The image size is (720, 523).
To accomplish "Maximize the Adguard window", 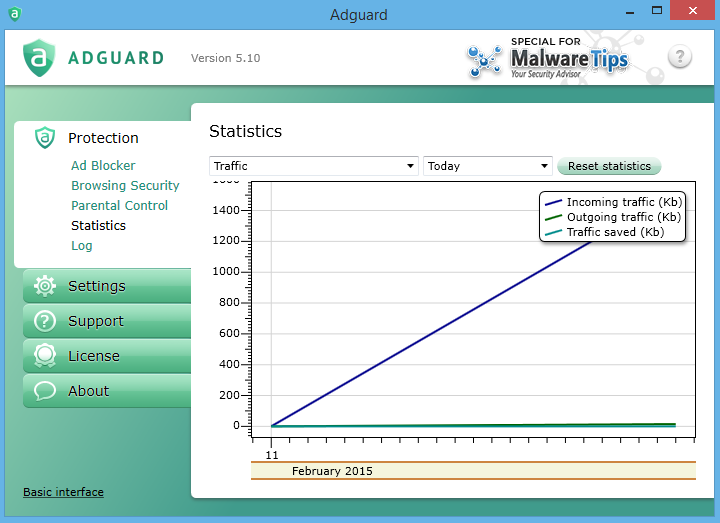I will (x=657, y=11).
